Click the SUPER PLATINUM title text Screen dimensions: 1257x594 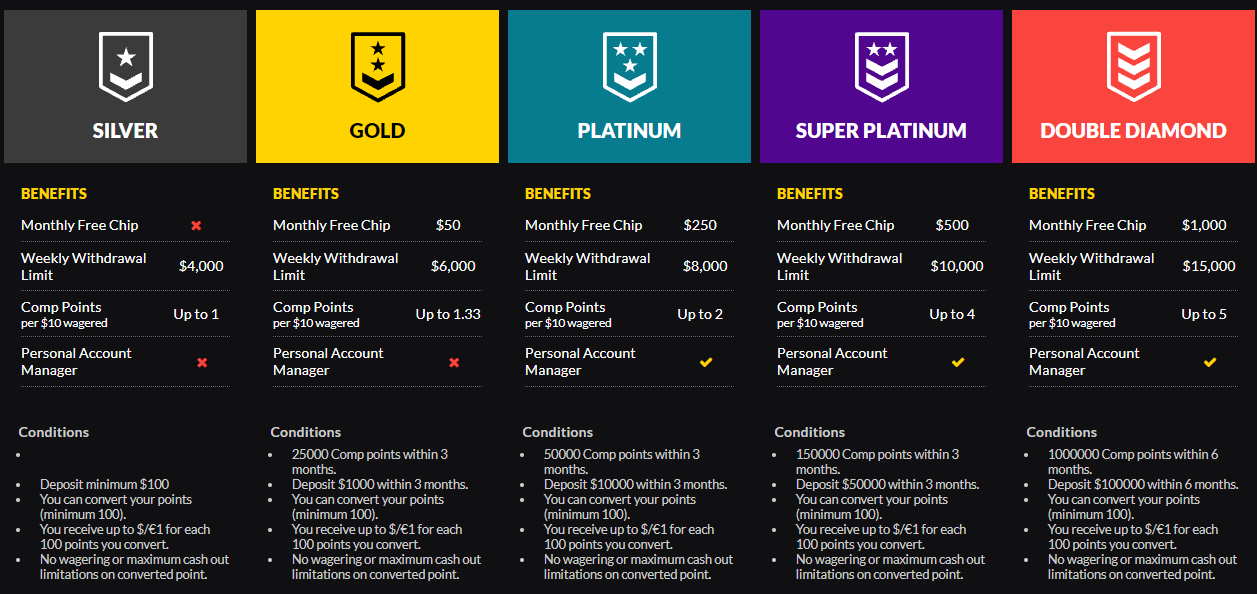pyautogui.click(x=881, y=131)
